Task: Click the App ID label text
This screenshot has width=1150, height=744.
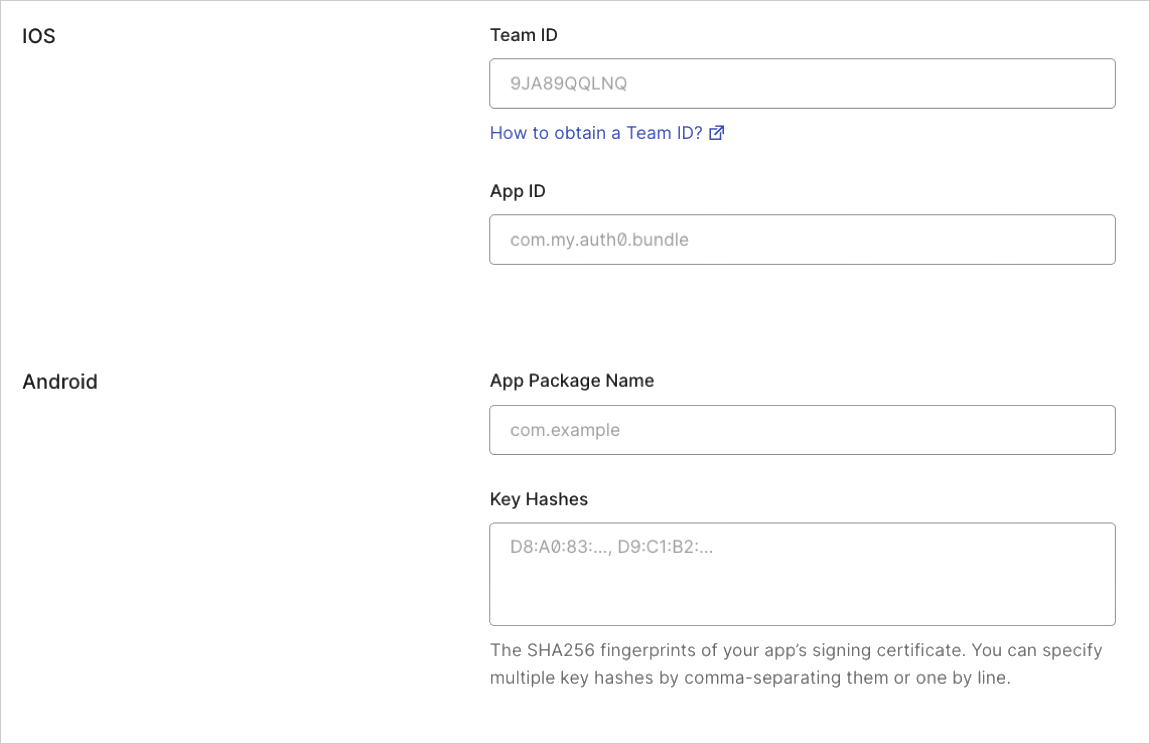Action: (517, 190)
